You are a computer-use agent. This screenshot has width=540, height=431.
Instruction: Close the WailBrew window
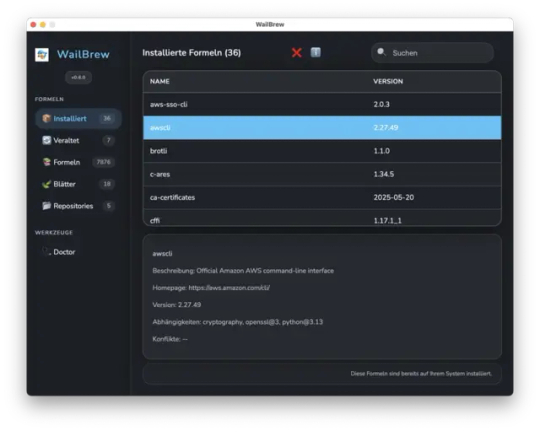pyautogui.click(x=33, y=24)
